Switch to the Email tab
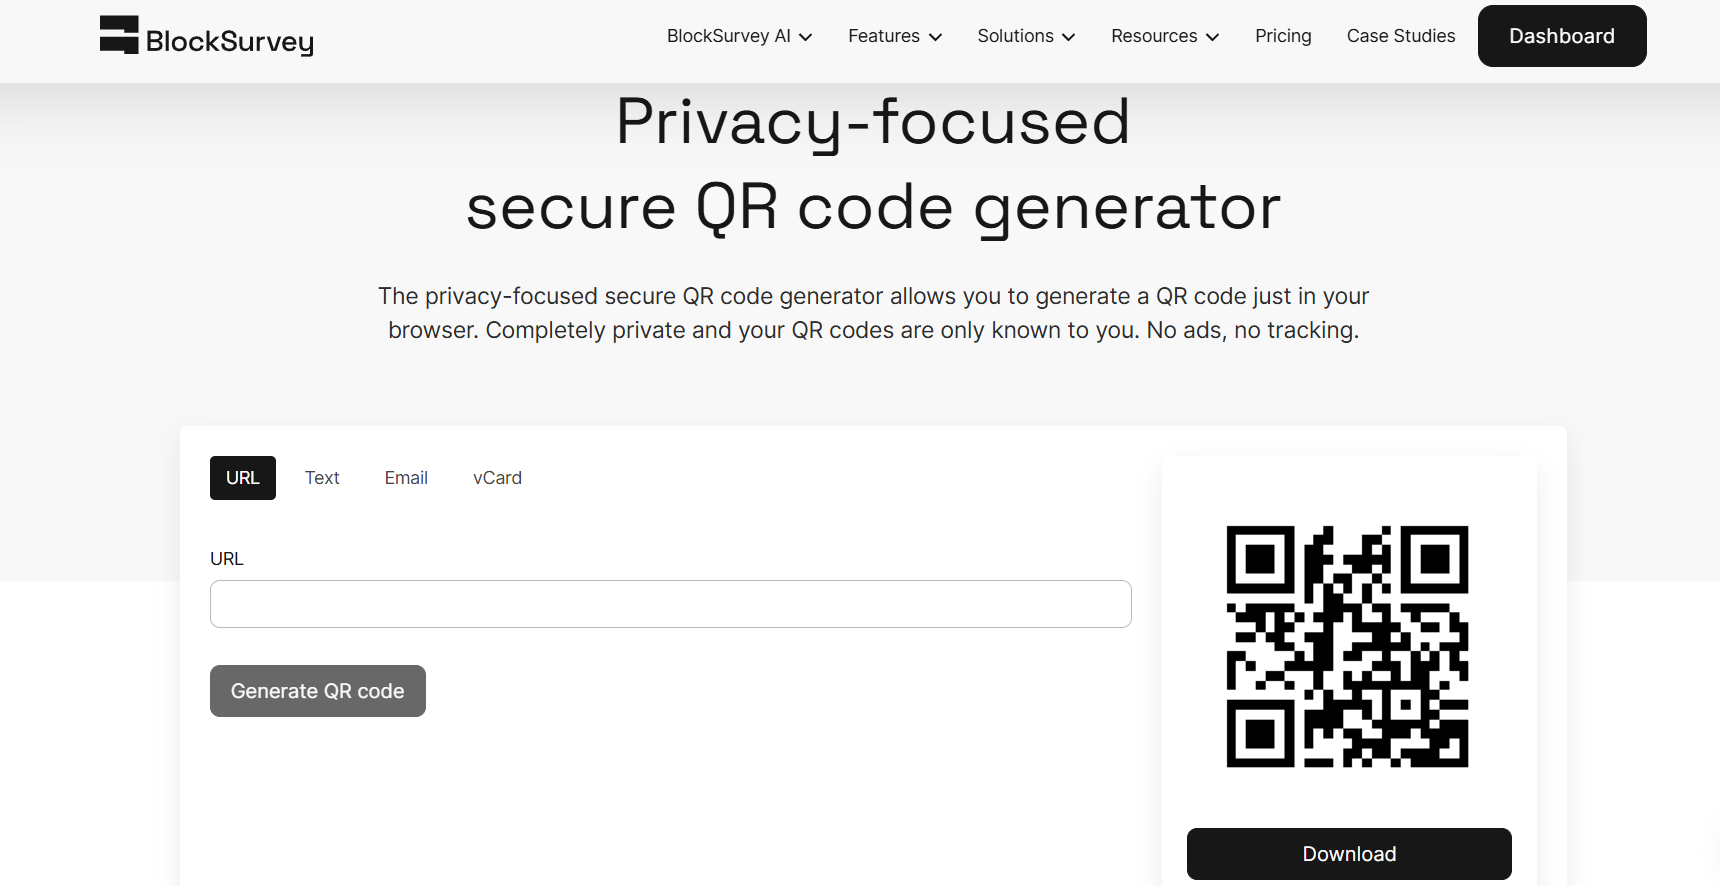This screenshot has height=886, width=1720. (406, 478)
